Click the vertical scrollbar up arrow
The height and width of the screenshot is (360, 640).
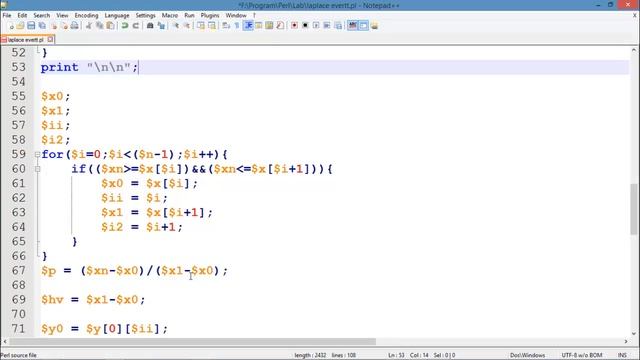tap(633, 50)
